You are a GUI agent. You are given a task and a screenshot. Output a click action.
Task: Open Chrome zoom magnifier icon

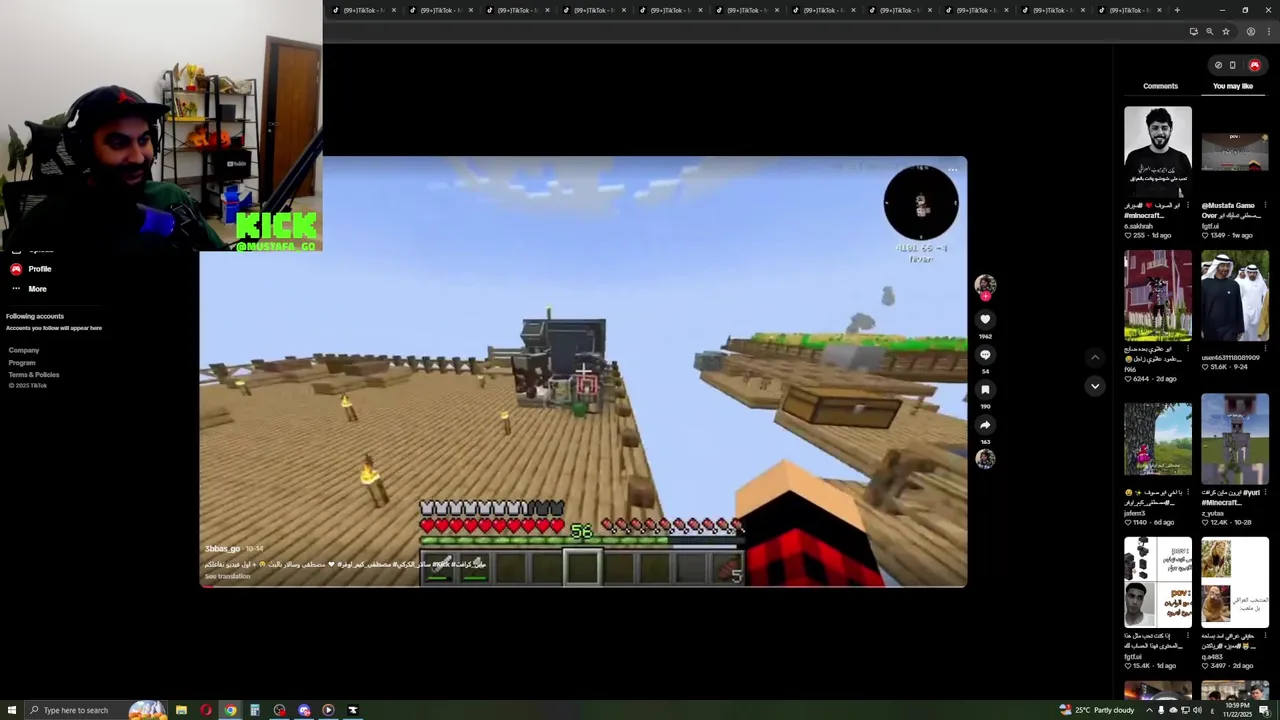[x=1209, y=31]
